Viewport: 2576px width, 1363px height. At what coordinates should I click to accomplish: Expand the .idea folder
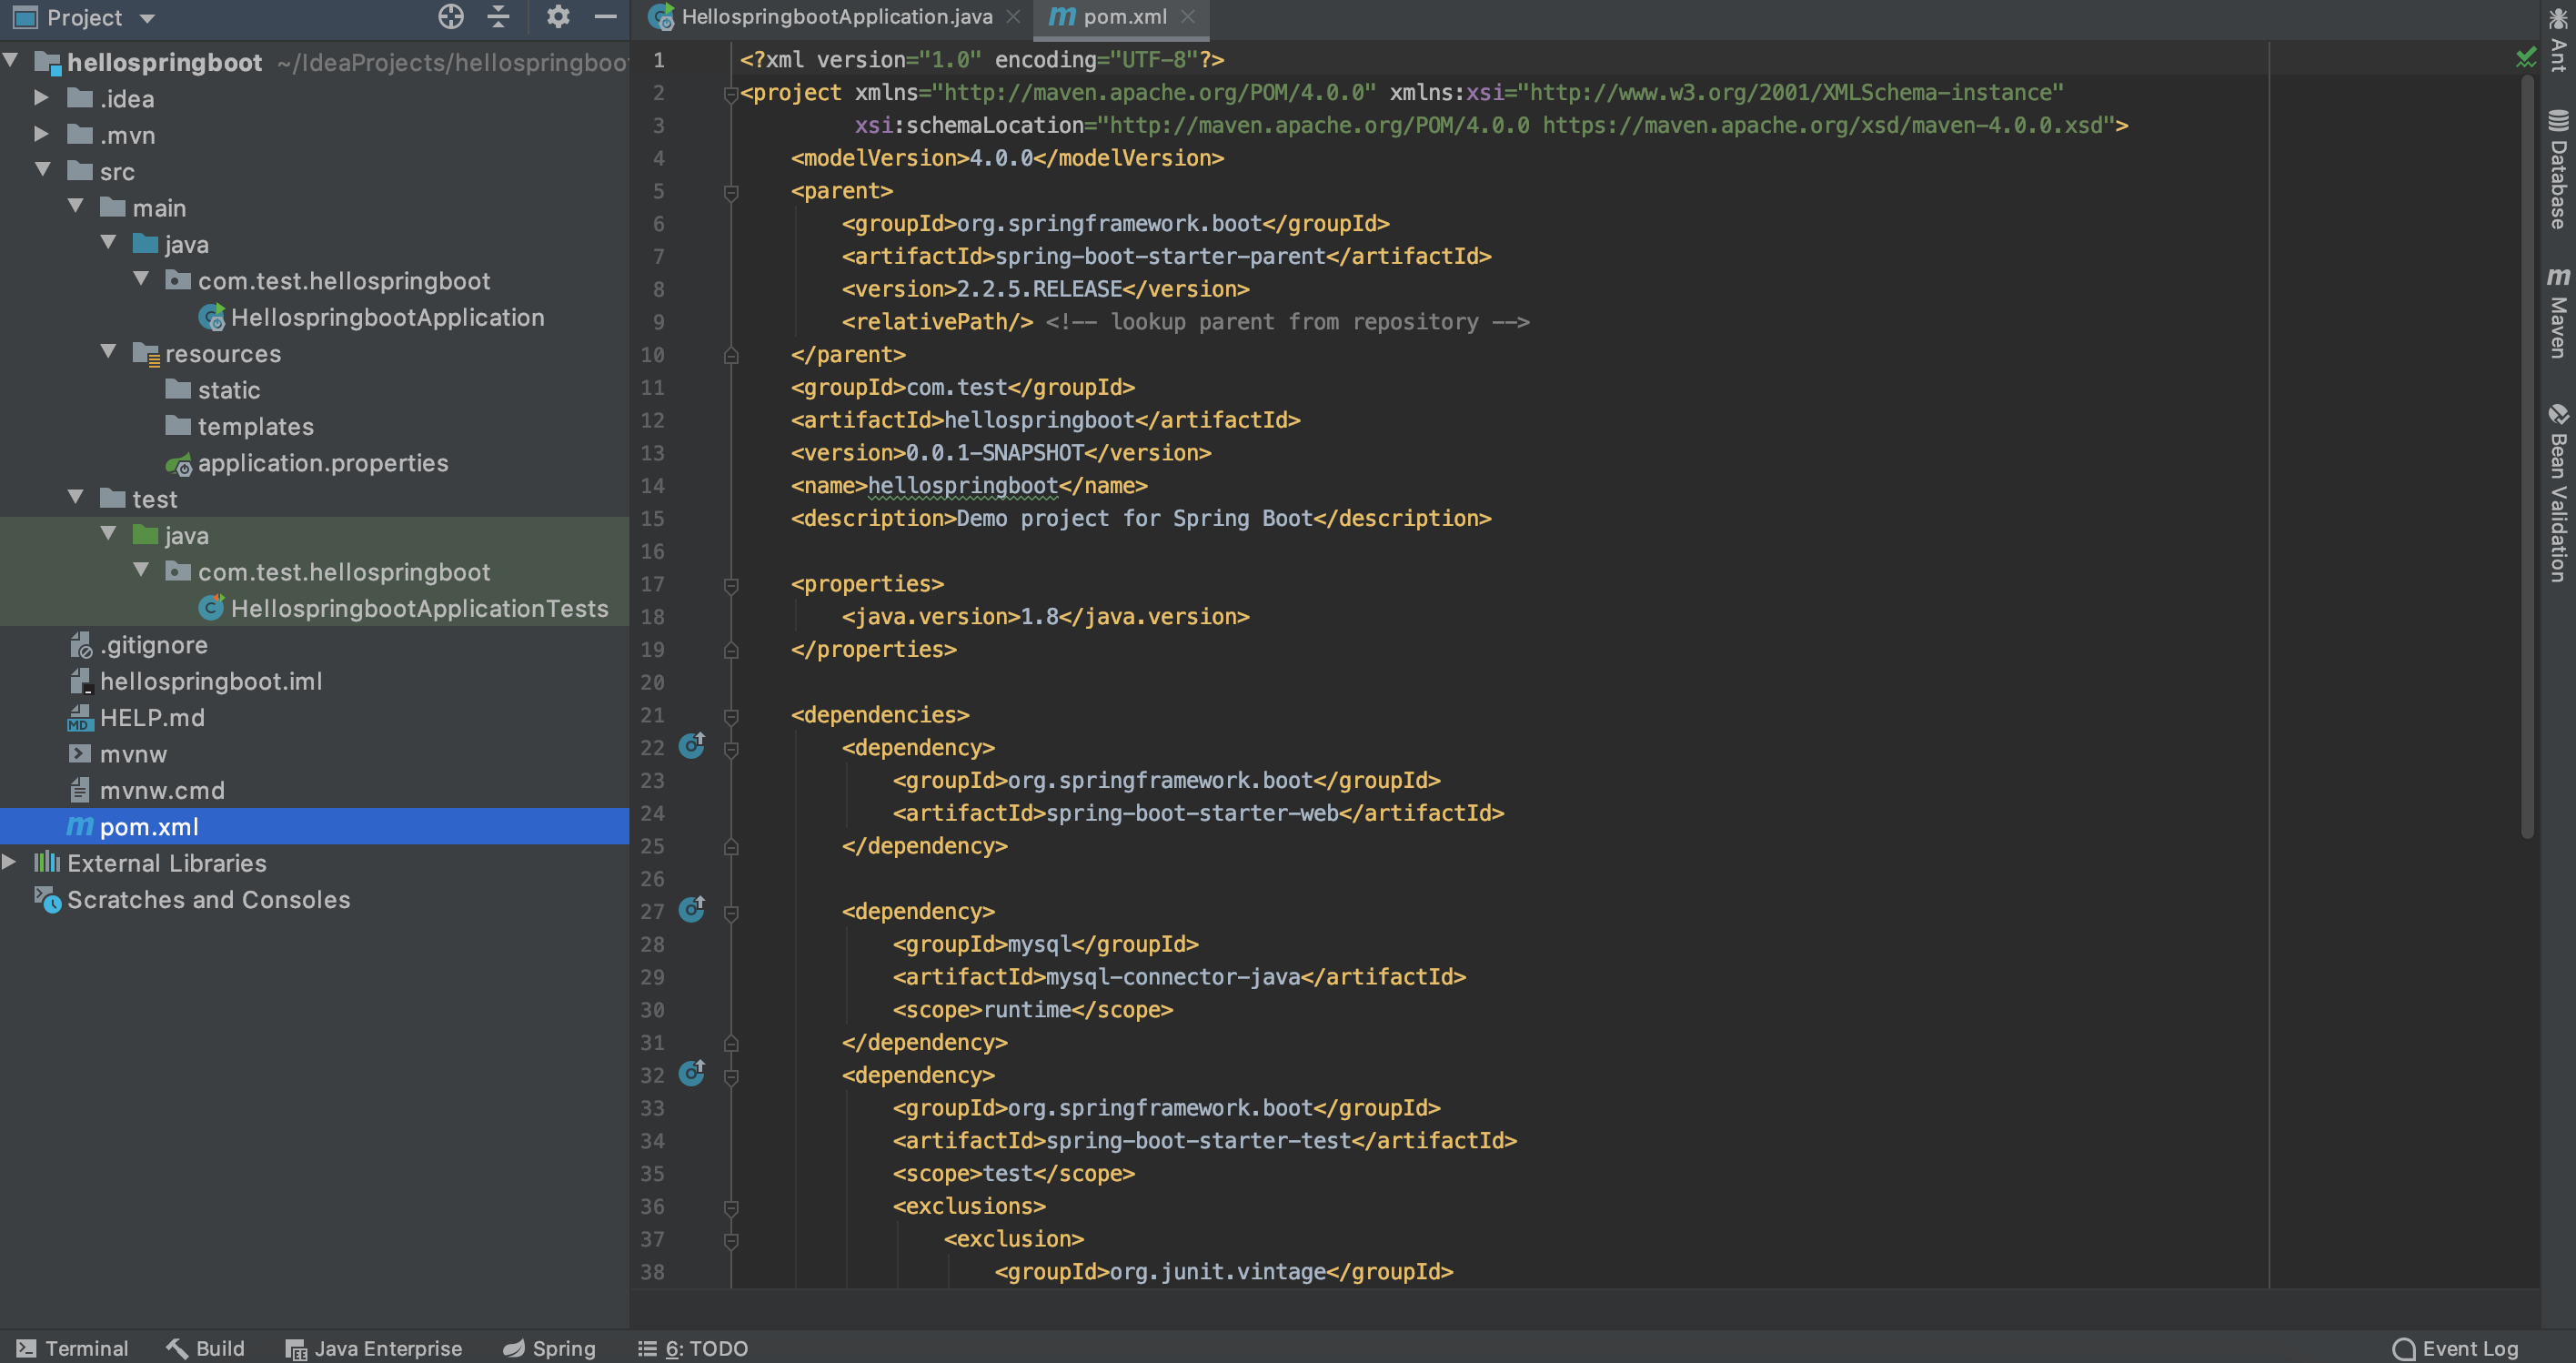coord(41,98)
